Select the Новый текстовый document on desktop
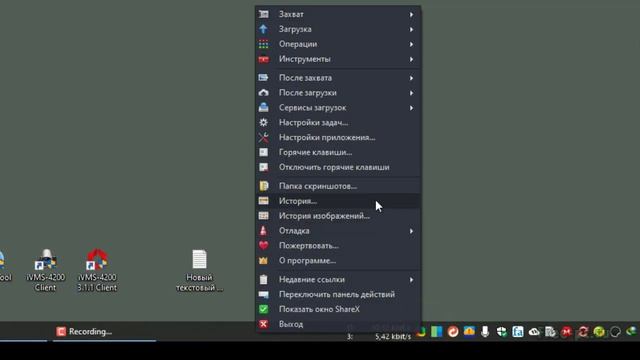This screenshot has height=360, width=640. coord(199,271)
